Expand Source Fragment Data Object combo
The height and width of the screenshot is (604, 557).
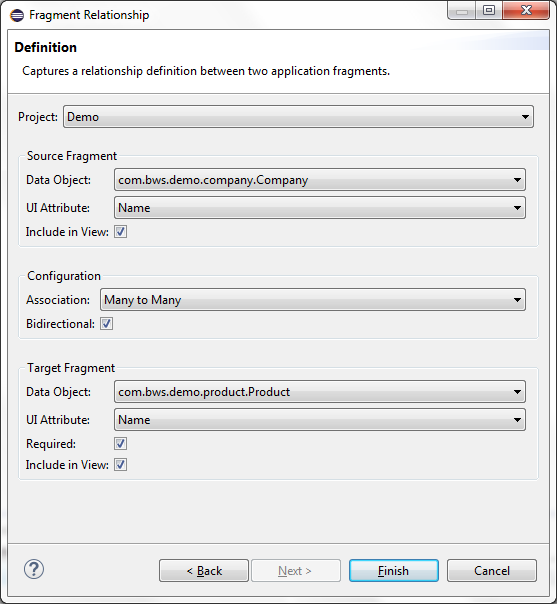[320, 180]
